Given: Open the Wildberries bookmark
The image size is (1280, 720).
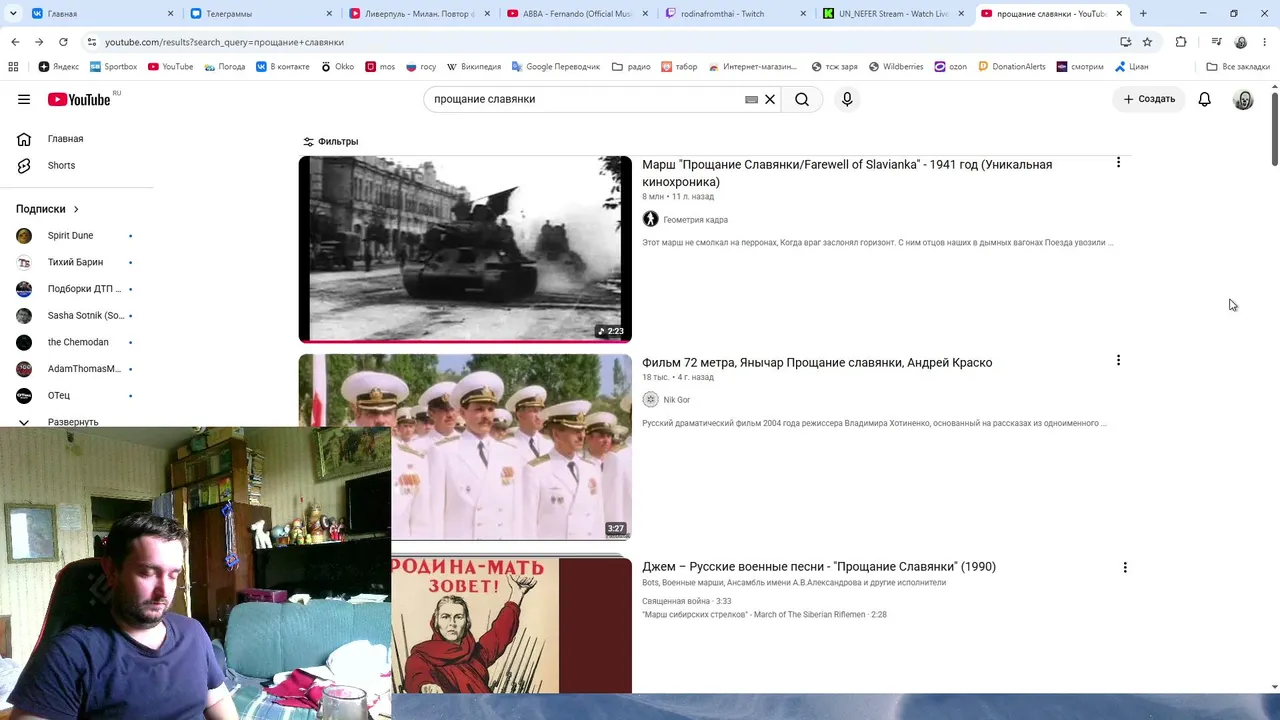Looking at the screenshot, I should 896,67.
